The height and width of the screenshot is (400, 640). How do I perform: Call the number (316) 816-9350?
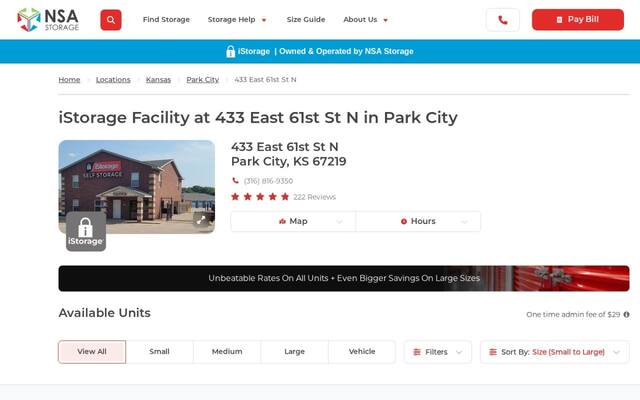click(268, 181)
